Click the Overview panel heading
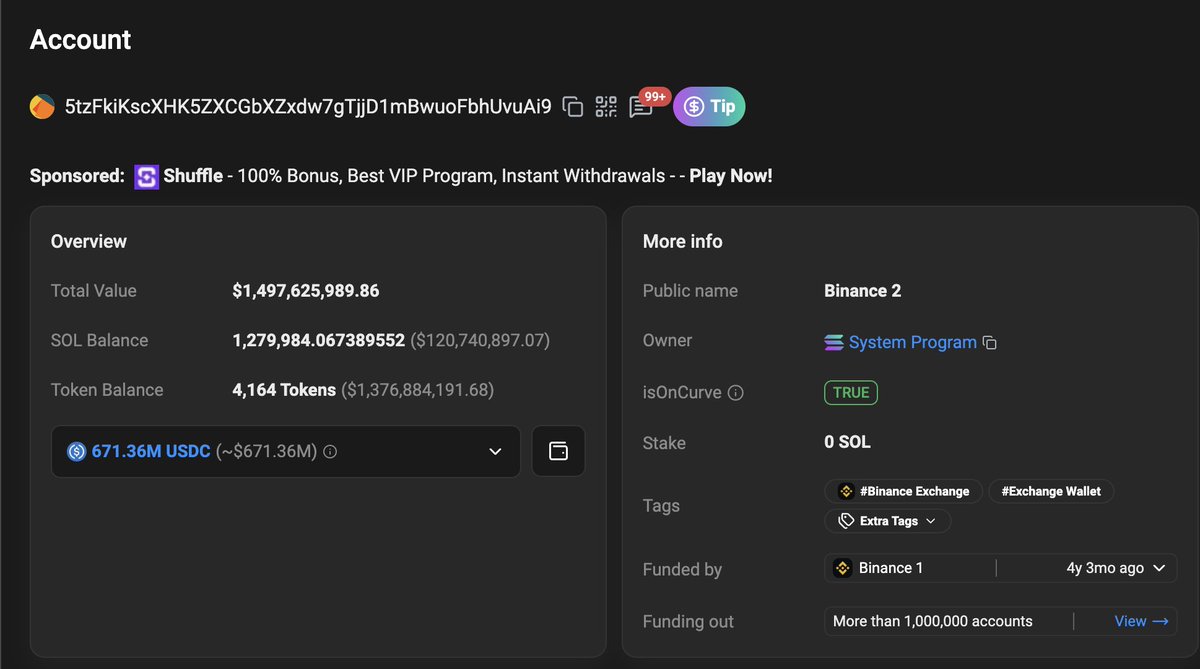1200x669 pixels. click(89, 241)
